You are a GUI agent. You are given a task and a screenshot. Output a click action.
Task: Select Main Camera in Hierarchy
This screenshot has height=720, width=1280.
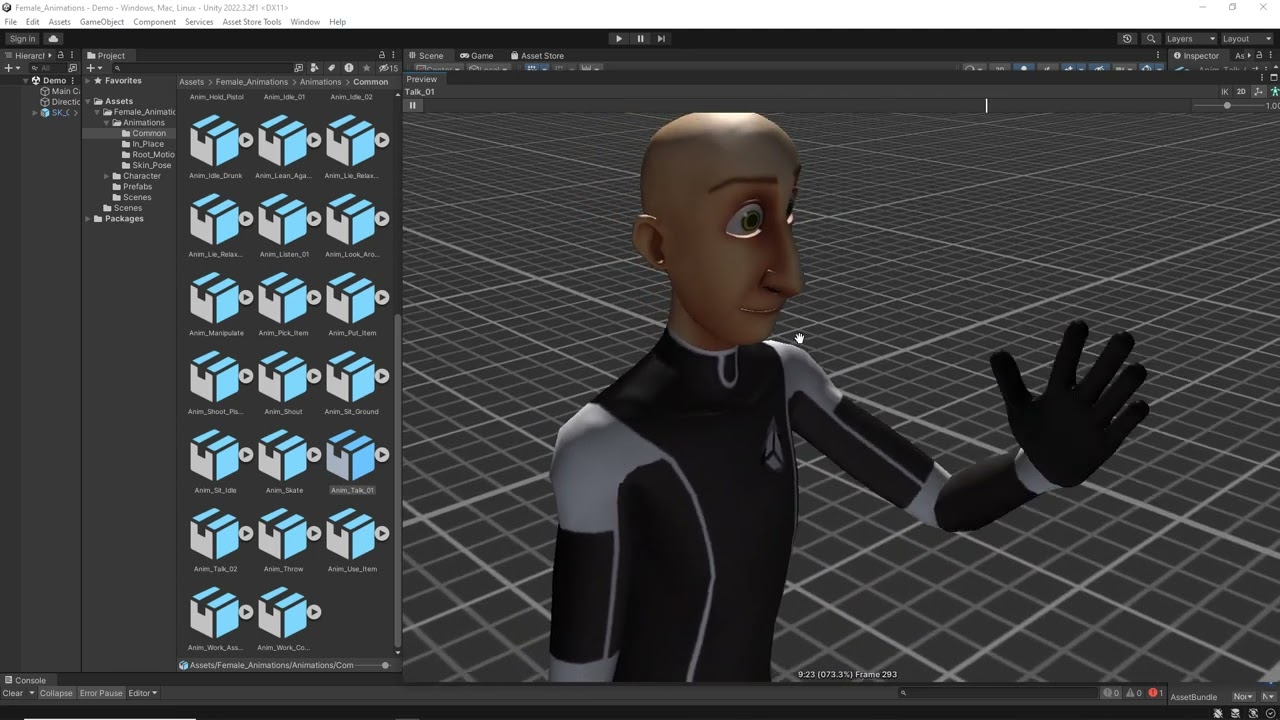click(59, 91)
